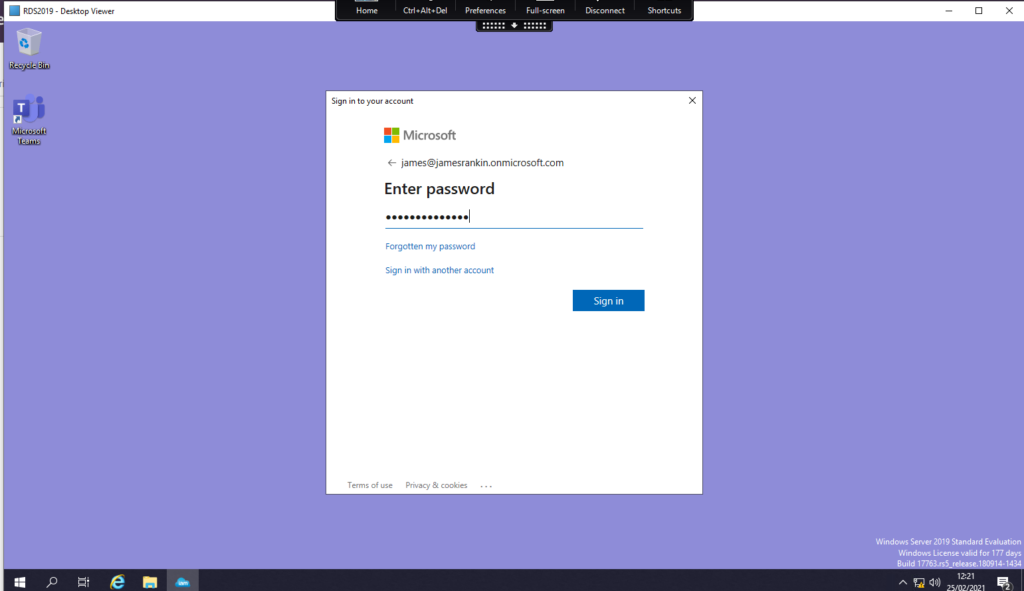
Task: Open Task View on the taskbar
Action: tap(84, 581)
